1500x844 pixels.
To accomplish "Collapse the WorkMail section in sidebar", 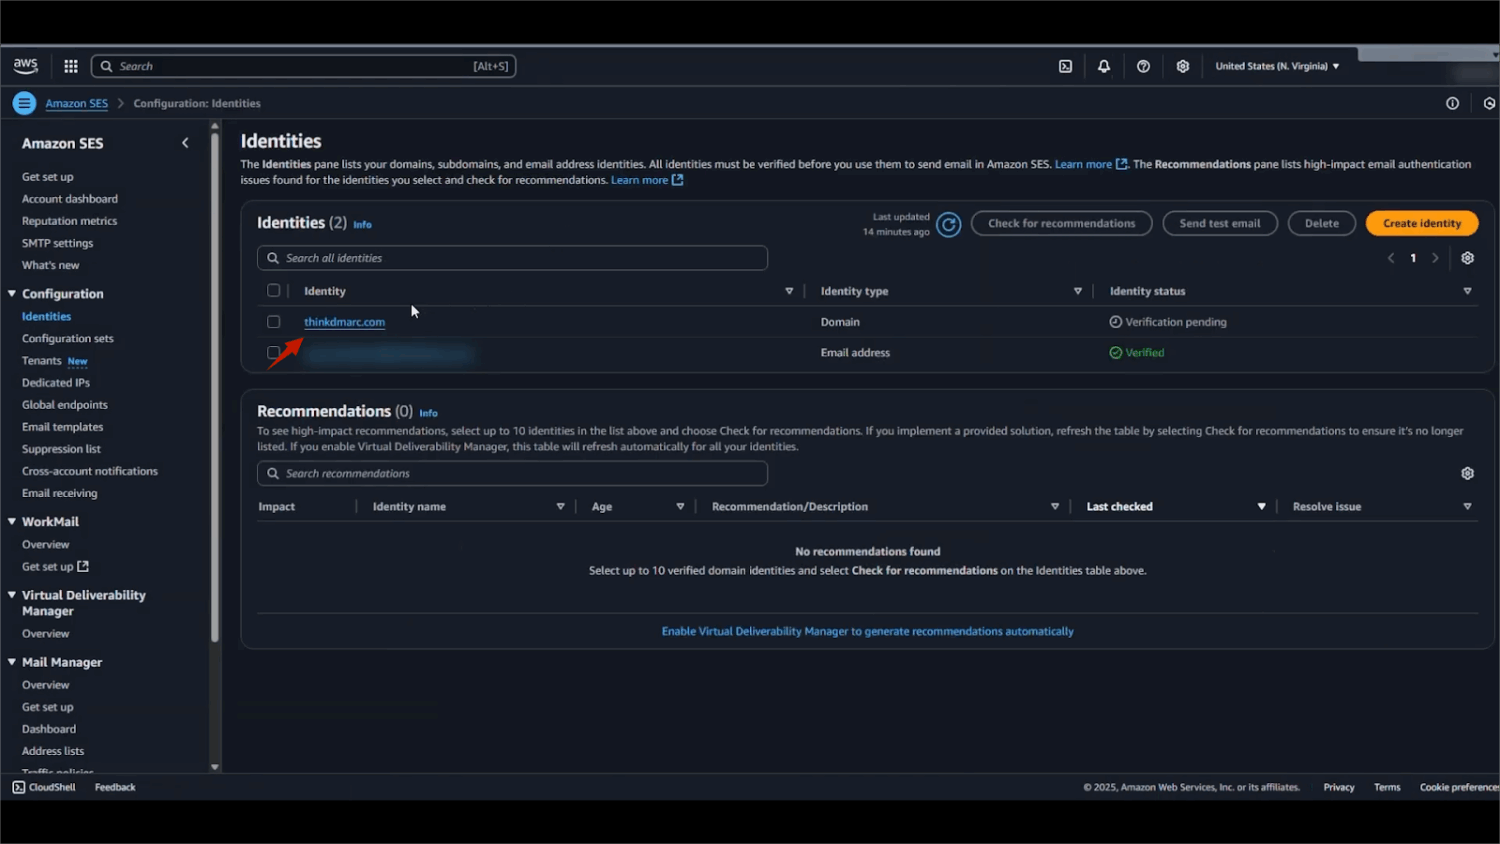I will pos(12,522).
